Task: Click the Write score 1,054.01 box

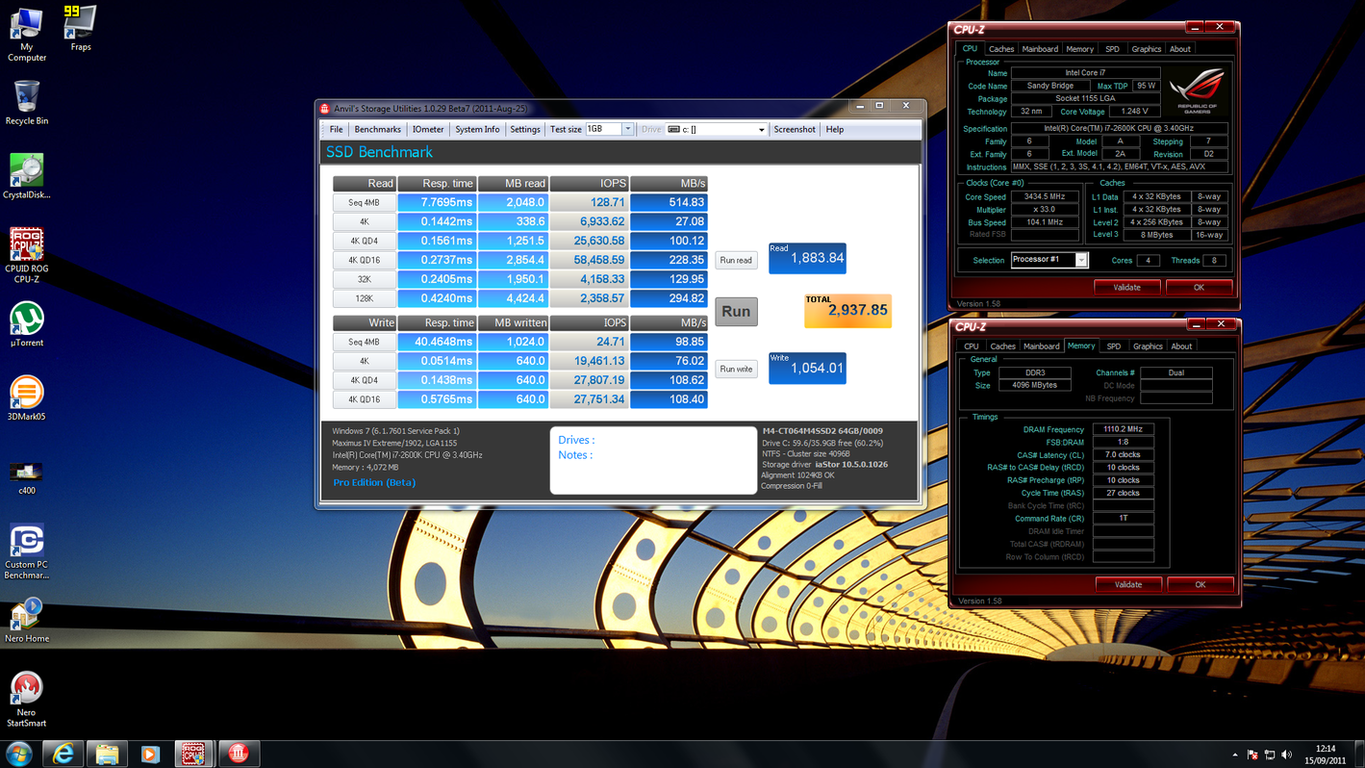Action: (807, 368)
